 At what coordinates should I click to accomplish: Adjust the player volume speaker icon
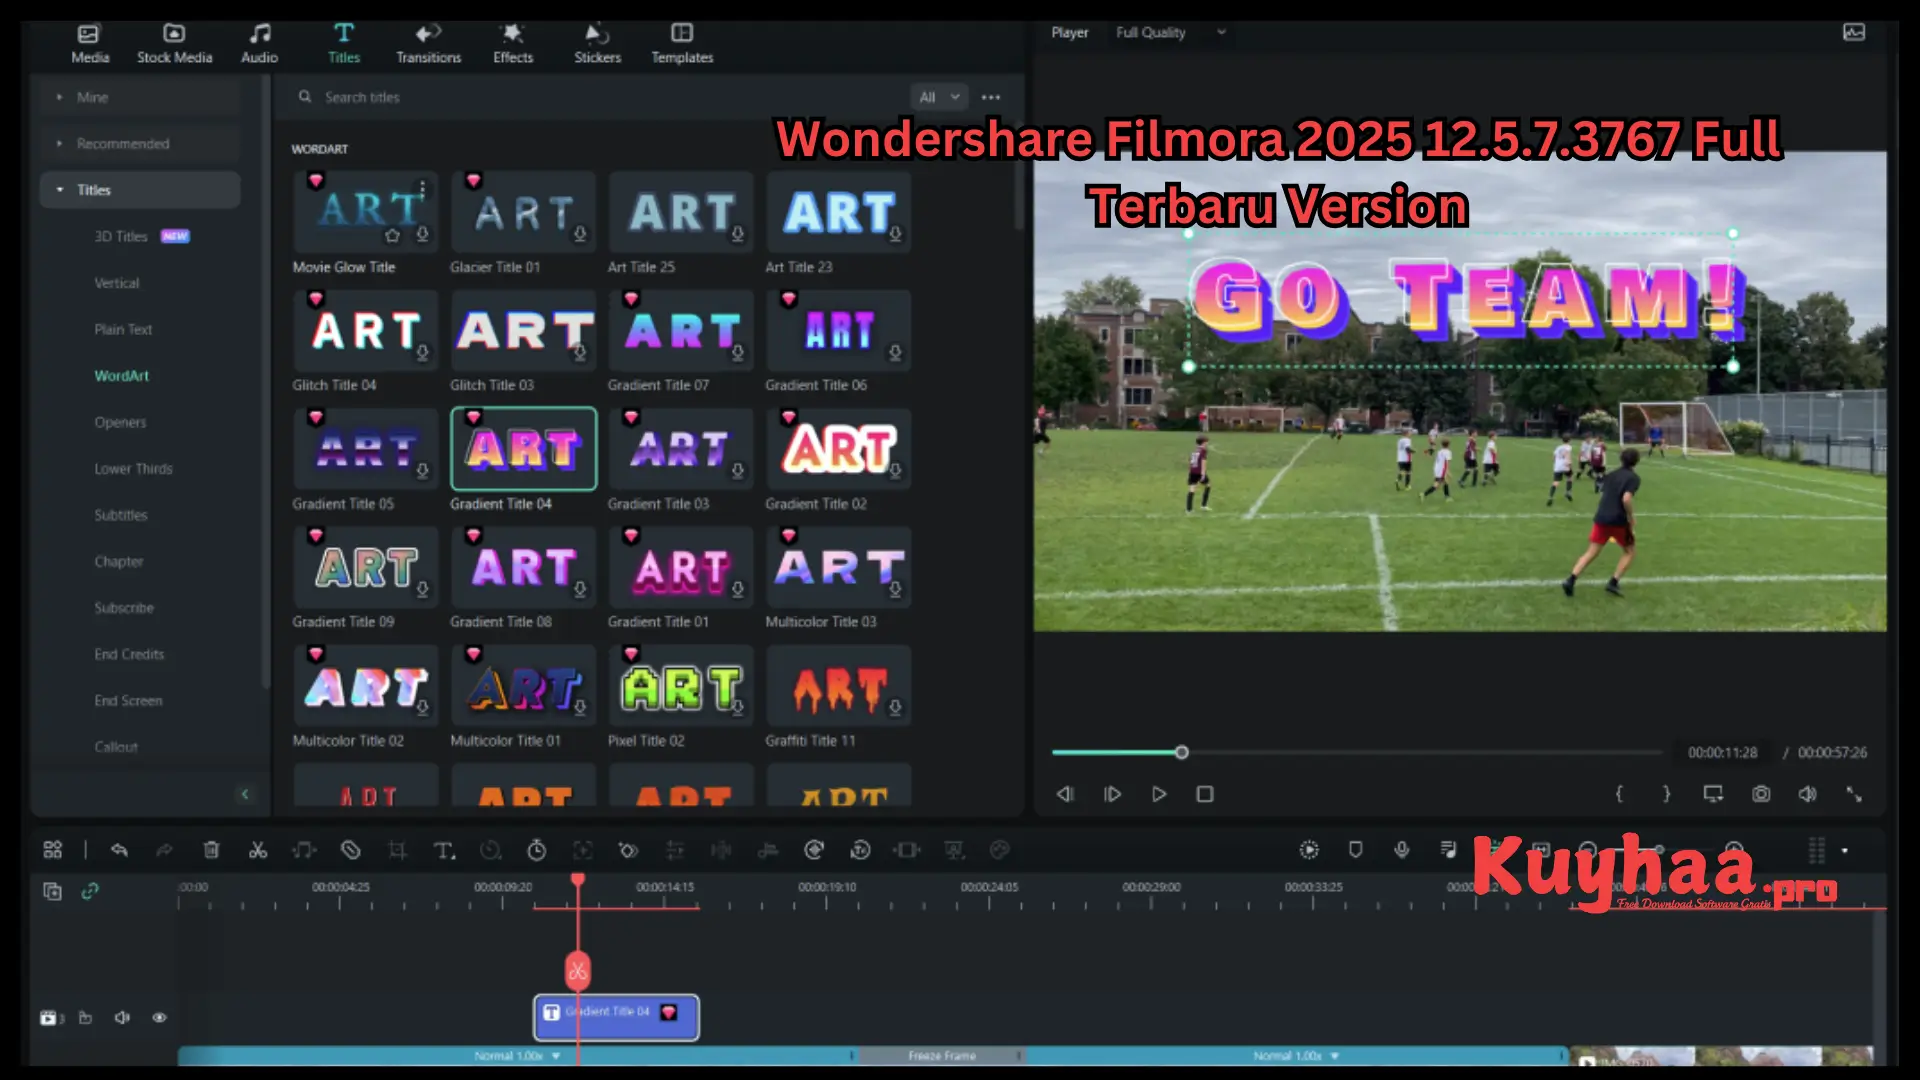click(x=1807, y=794)
